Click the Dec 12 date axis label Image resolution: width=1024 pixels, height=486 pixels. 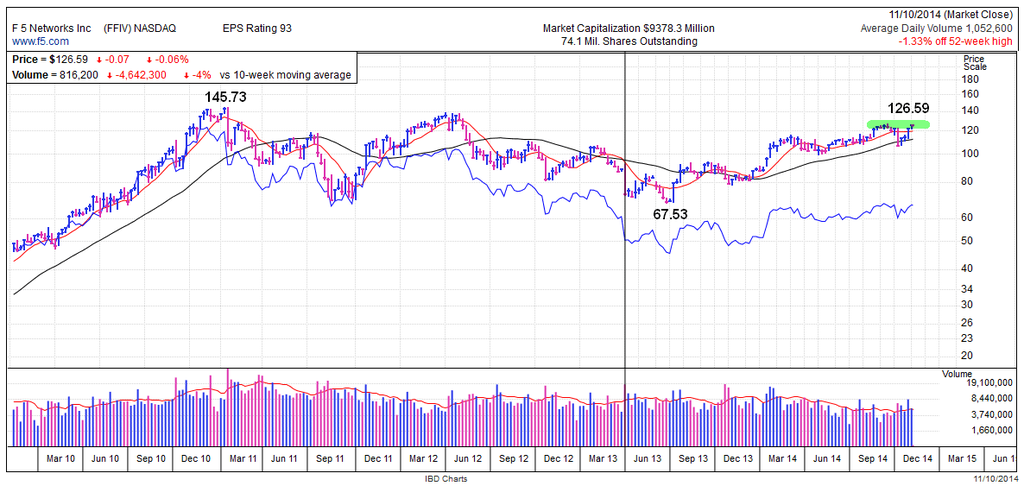point(559,459)
